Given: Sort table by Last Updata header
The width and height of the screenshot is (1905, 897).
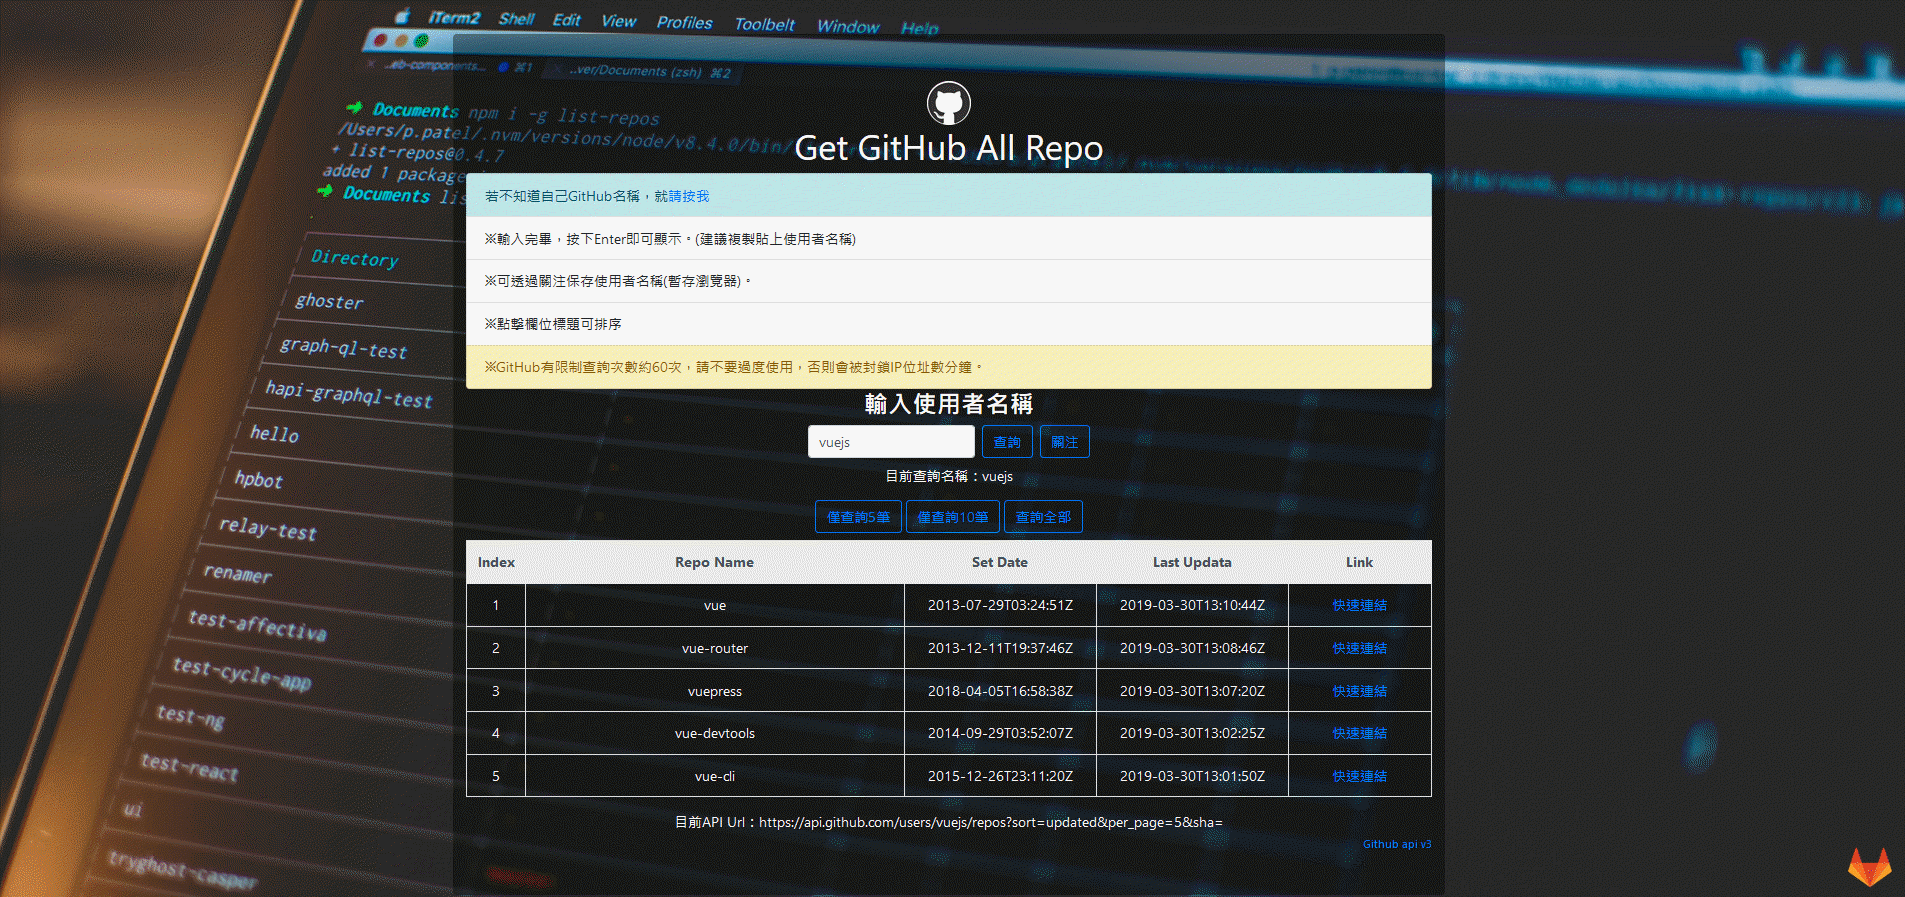Looking at the screenshot, I should pos(1192,562).
